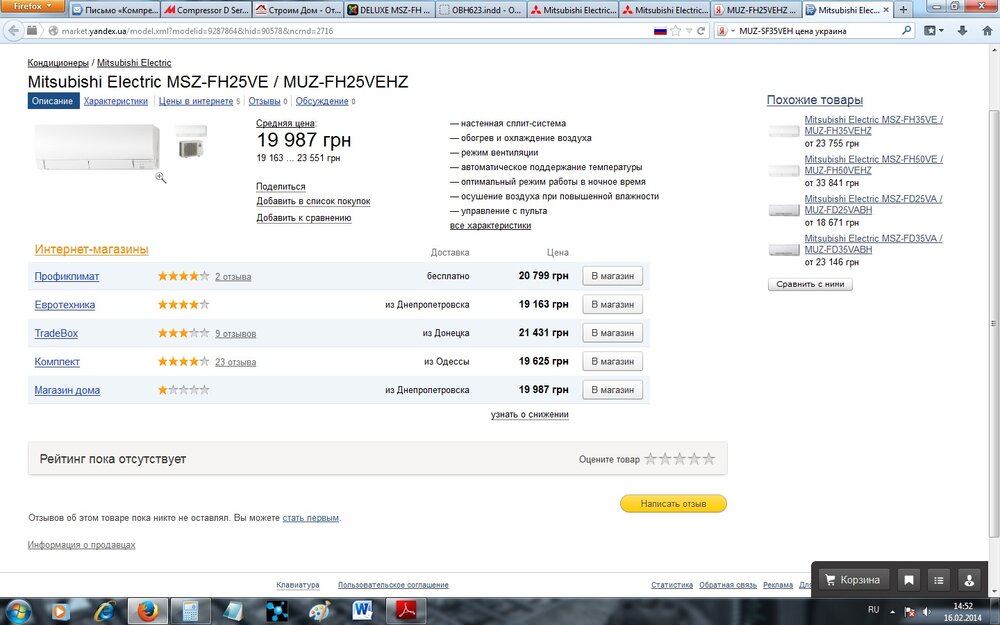
Task: Click the page vertical scrollbar thumb
Action: coord(994,325)
